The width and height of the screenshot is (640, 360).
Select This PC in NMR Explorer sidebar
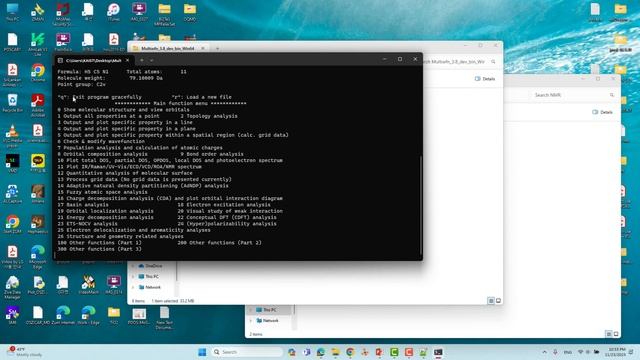(269, 310)
